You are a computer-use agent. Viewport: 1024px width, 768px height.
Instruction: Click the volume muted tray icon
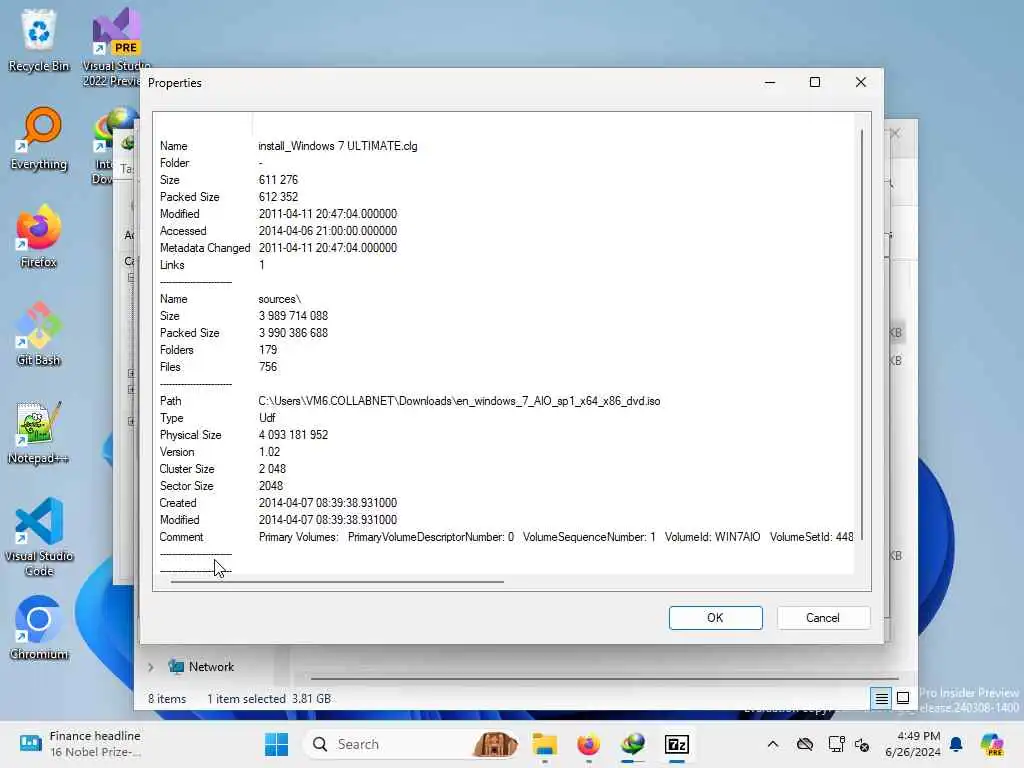(x=862, y=744)
